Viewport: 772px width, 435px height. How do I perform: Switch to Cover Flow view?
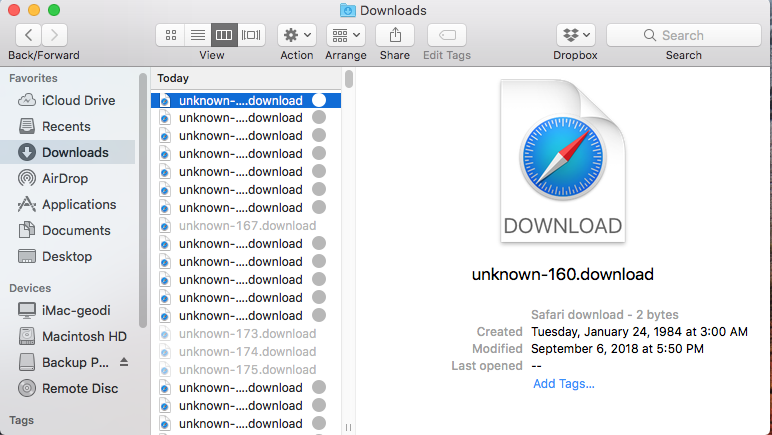[x=251, y=35]
